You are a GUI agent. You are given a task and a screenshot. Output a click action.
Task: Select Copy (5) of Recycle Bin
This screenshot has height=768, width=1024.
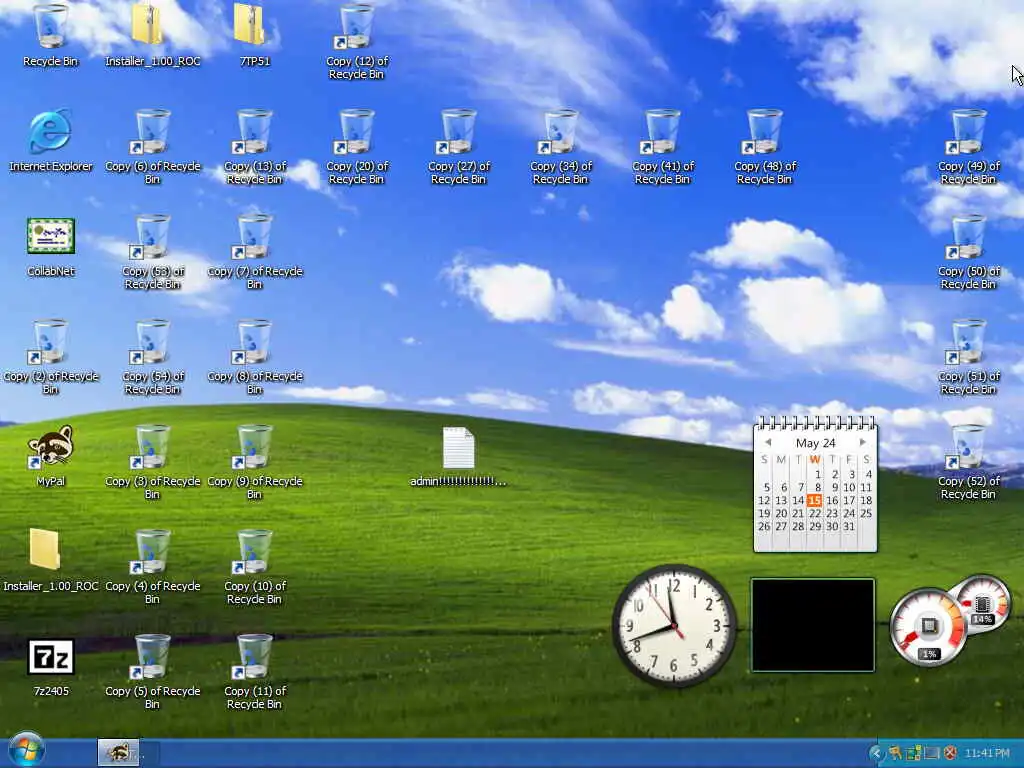coord(152,672)
